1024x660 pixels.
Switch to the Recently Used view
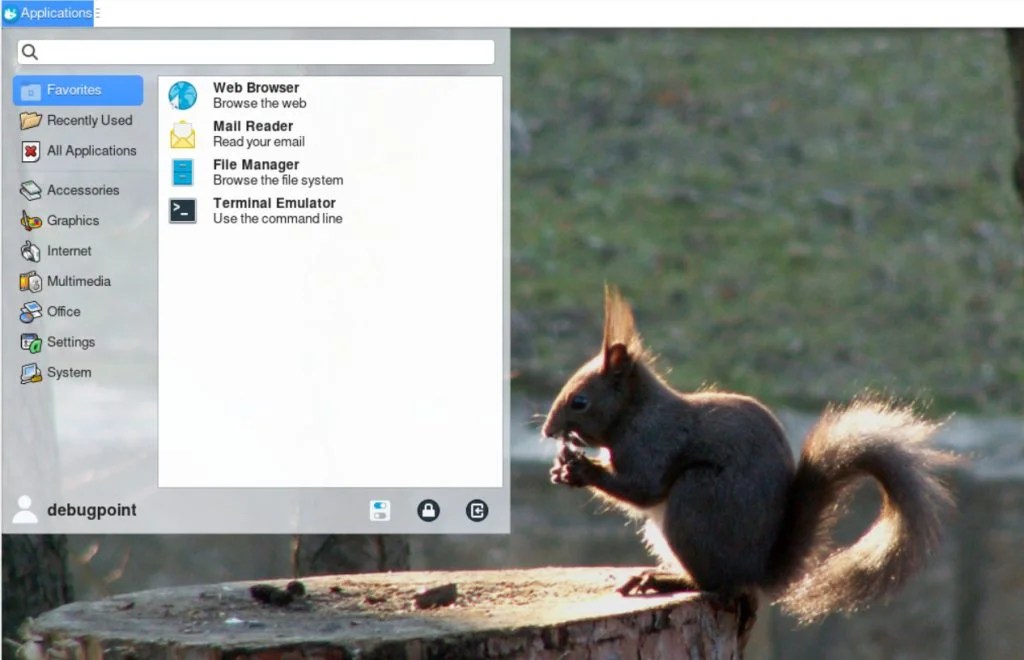(88, 120)
